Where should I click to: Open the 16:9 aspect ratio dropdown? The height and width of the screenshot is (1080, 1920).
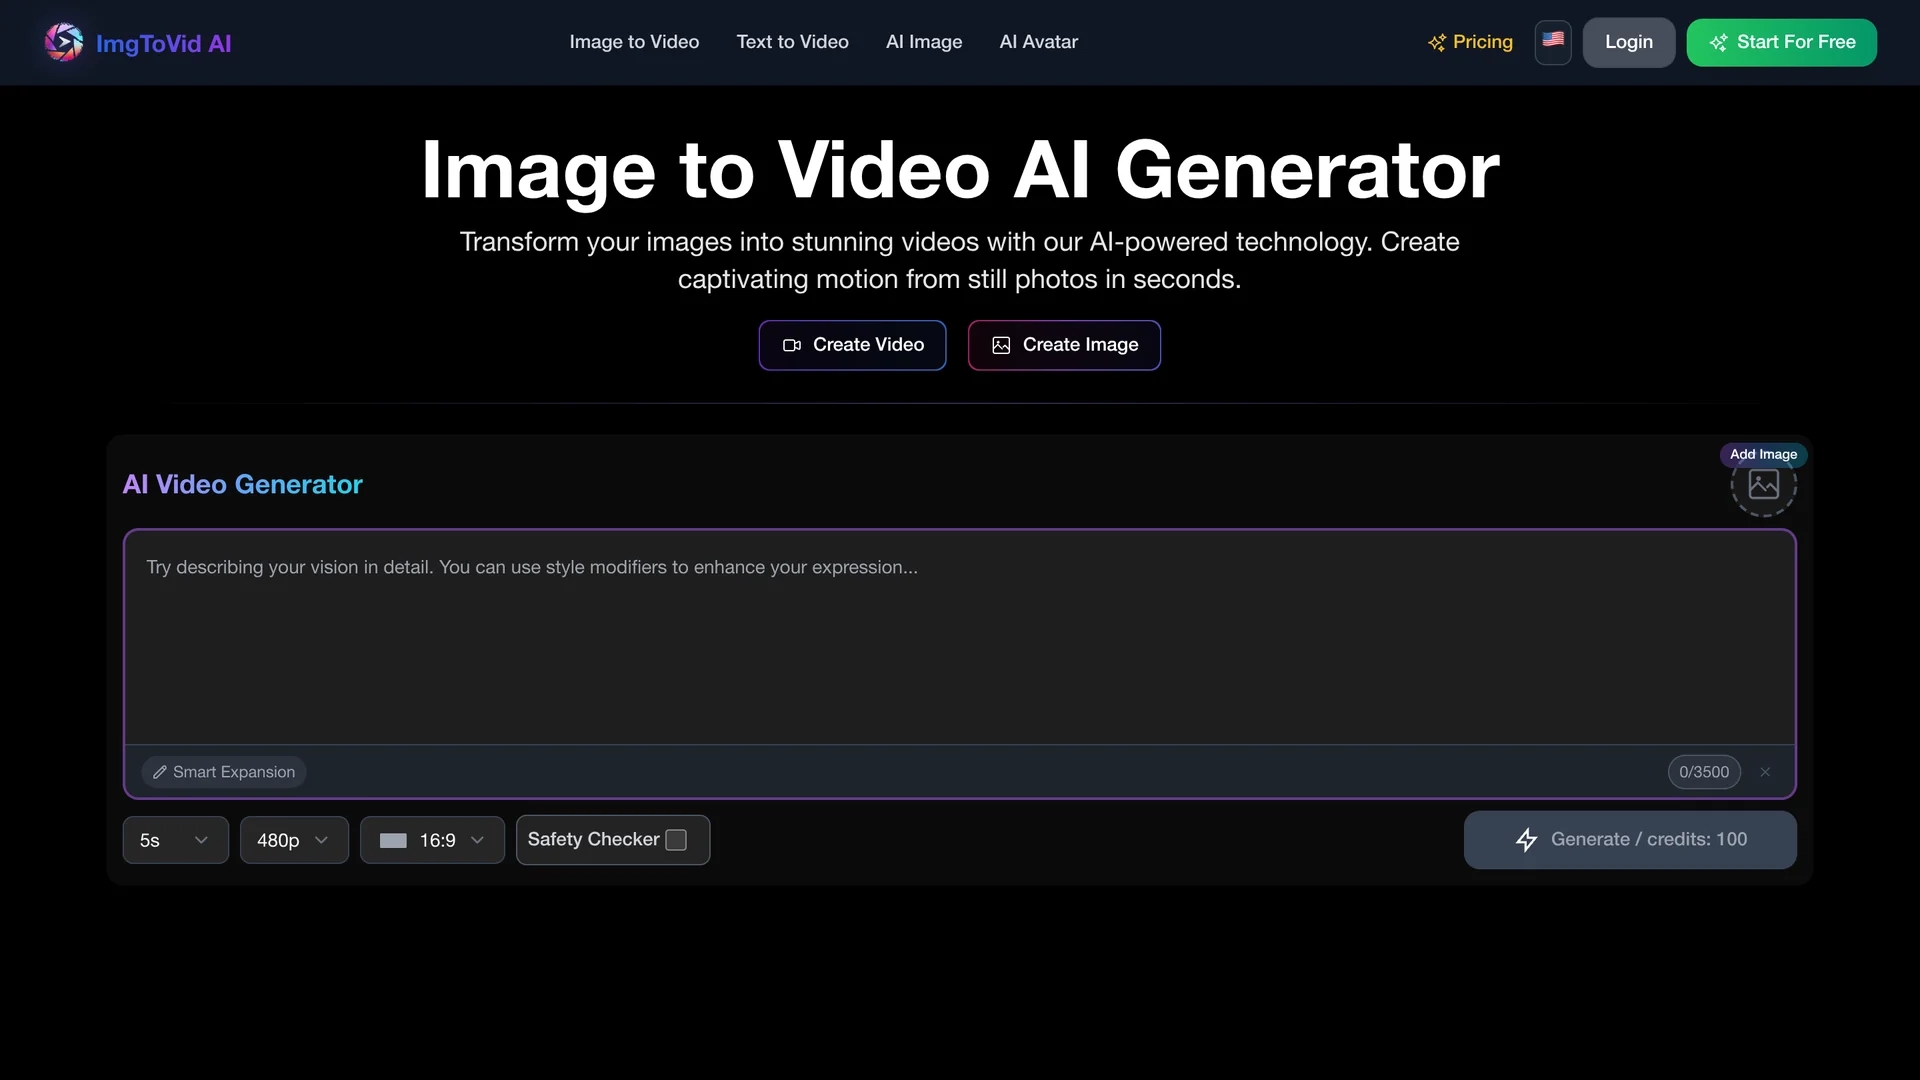(432, 840)
